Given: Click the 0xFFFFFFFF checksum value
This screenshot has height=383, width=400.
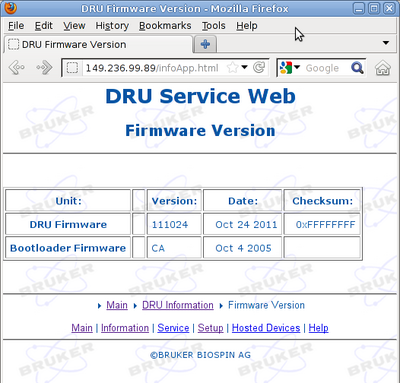Looking at the screenshot, I should 325,225.
